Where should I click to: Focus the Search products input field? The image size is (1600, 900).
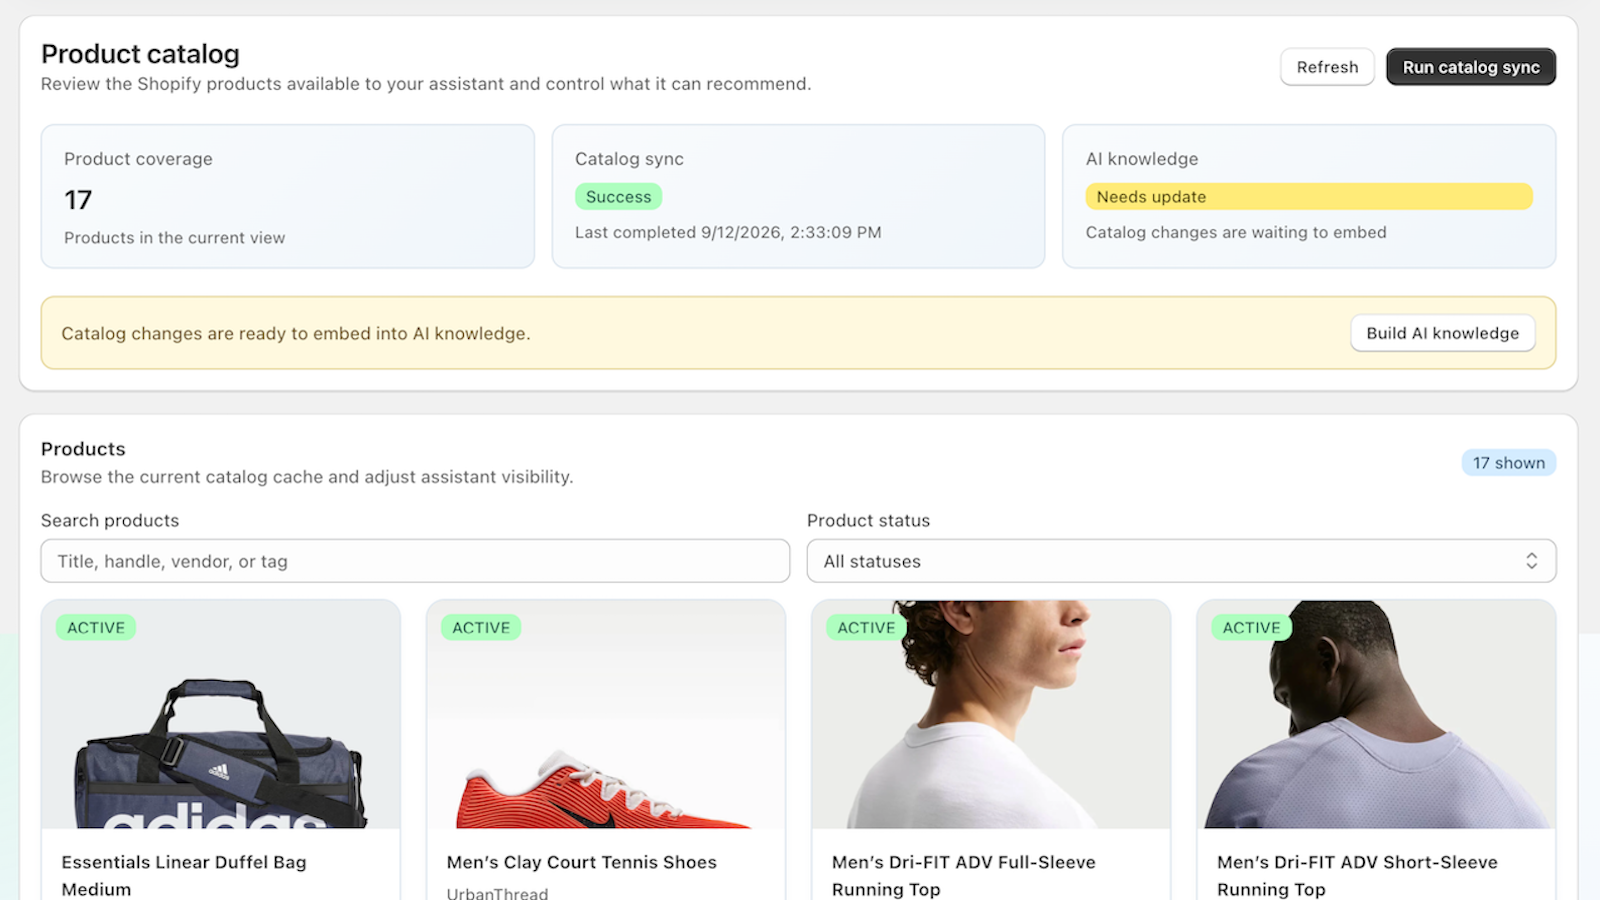tap(415, 561)
